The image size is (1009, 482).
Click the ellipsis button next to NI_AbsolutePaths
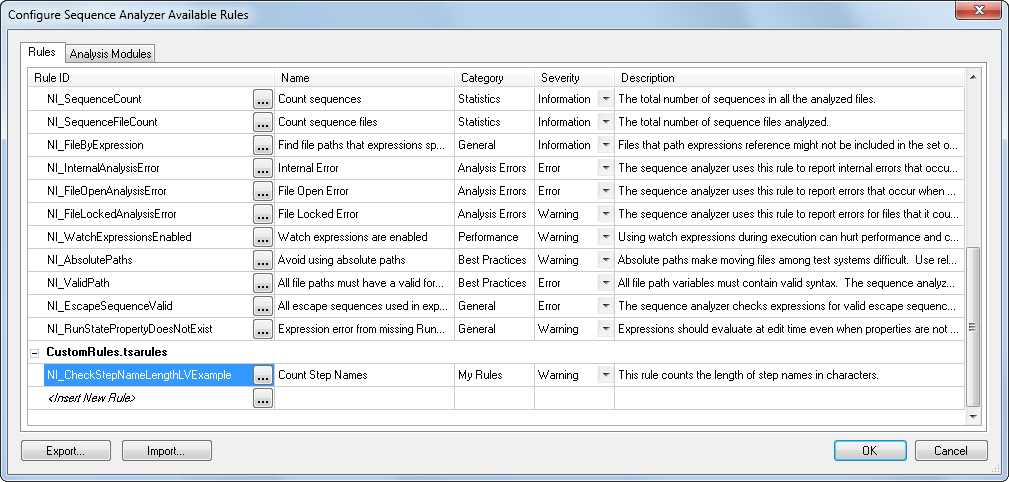pos(263,260)
